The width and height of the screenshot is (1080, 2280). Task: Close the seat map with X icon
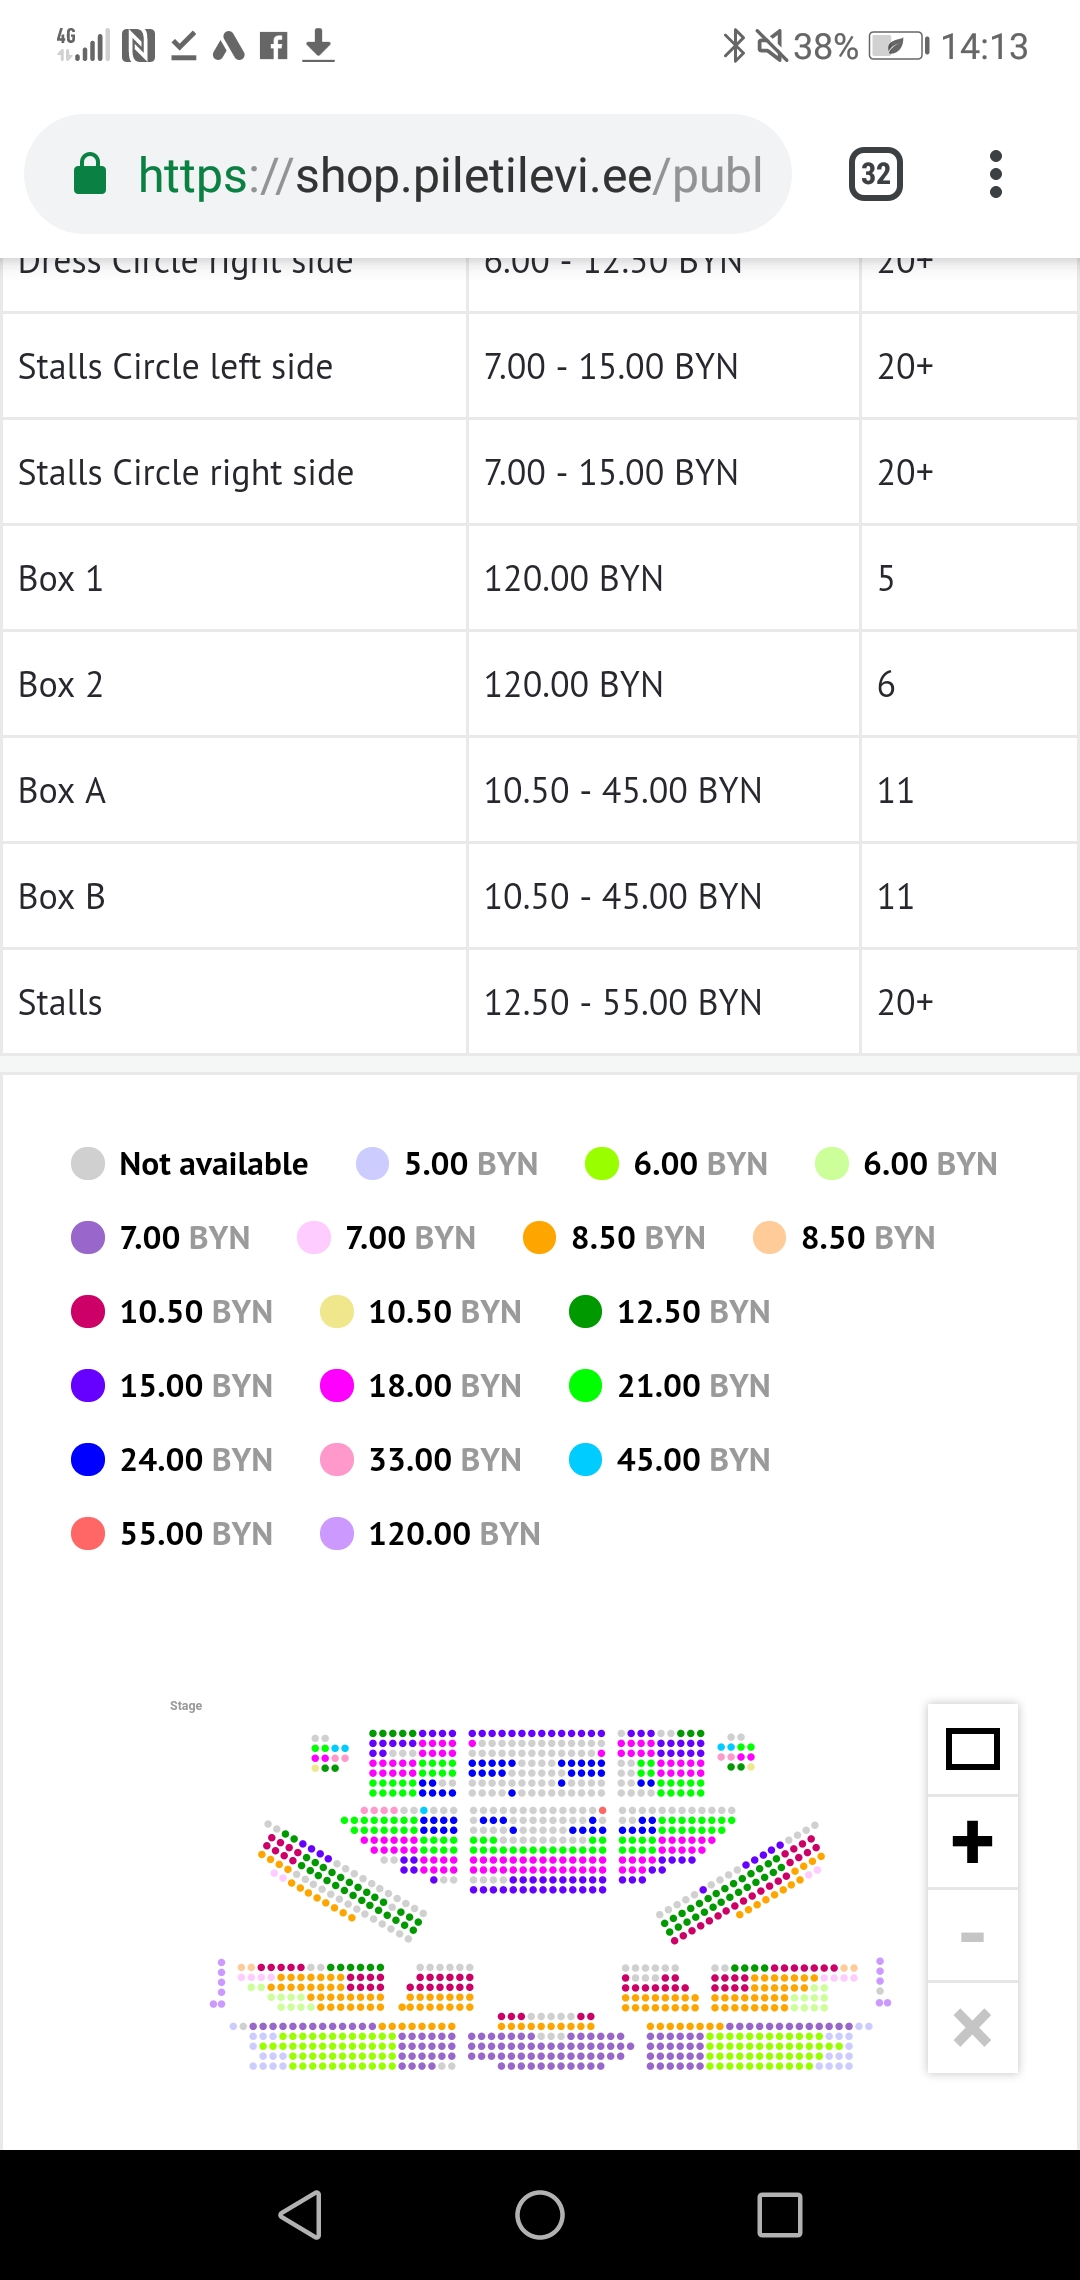click(972, 2028)
